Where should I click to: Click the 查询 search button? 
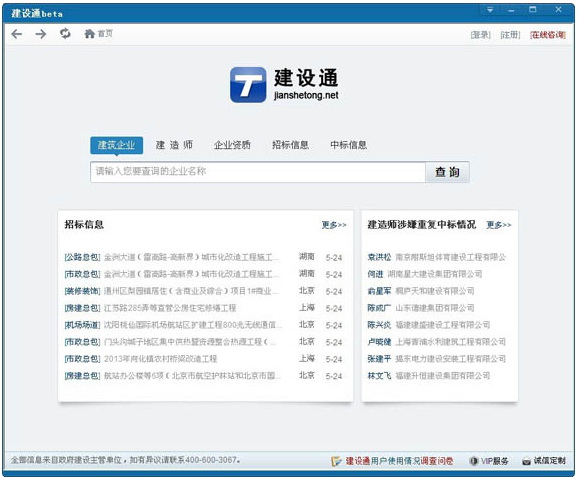pyautogui.click(x=447, y=172)
